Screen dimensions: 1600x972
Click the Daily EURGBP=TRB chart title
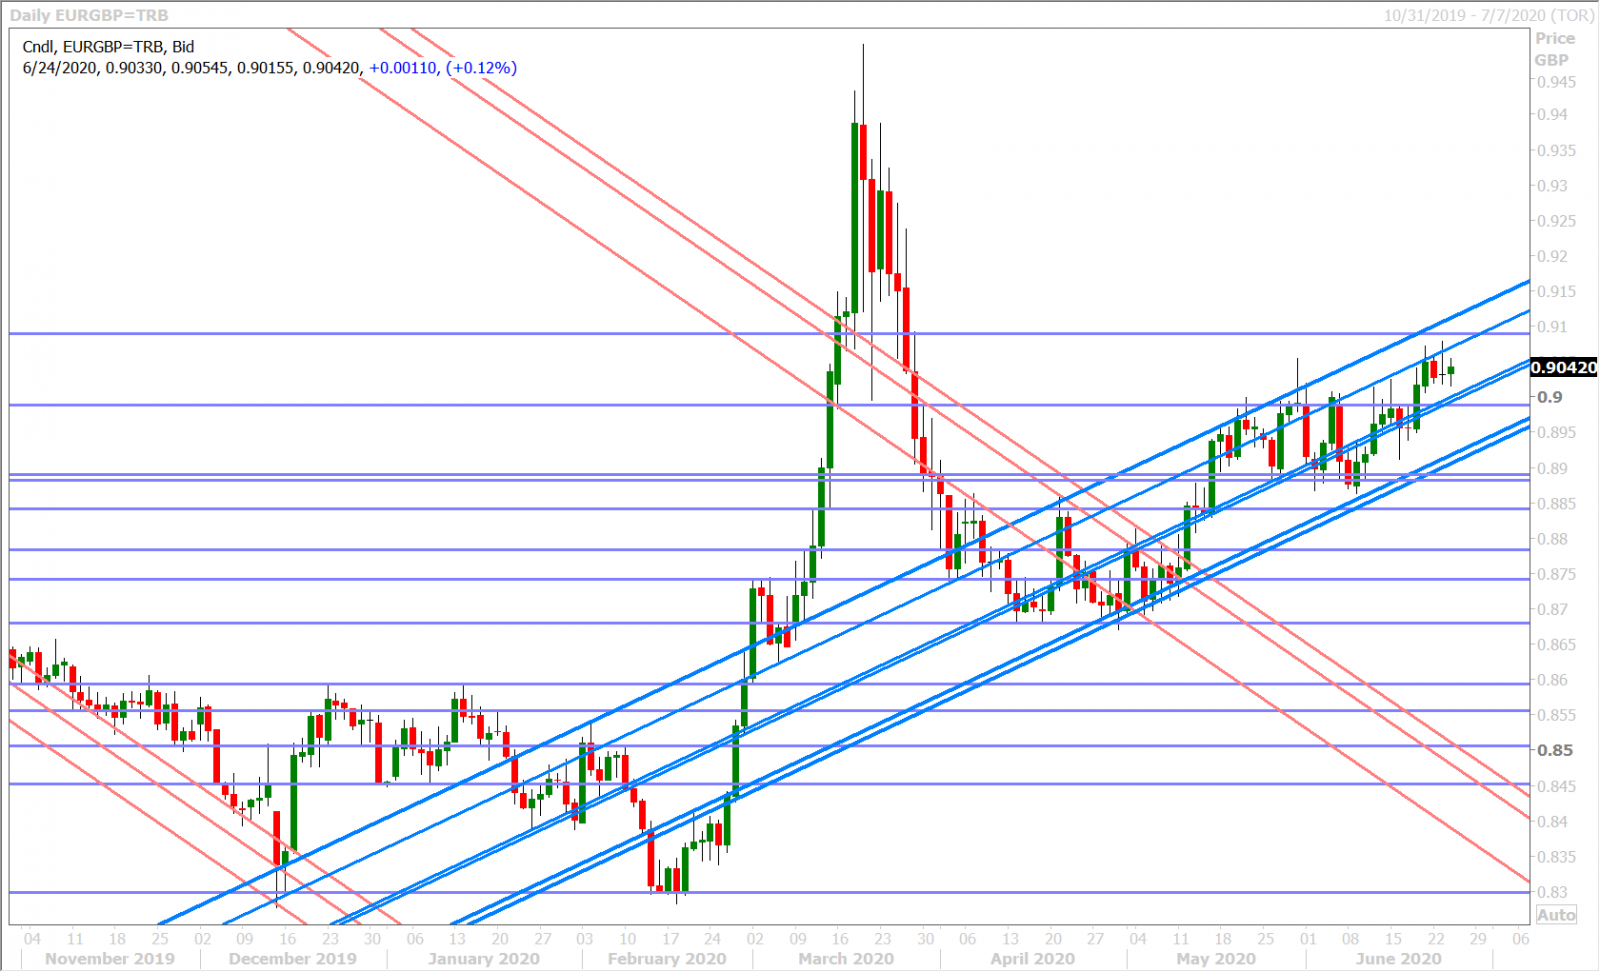(89, 15)
